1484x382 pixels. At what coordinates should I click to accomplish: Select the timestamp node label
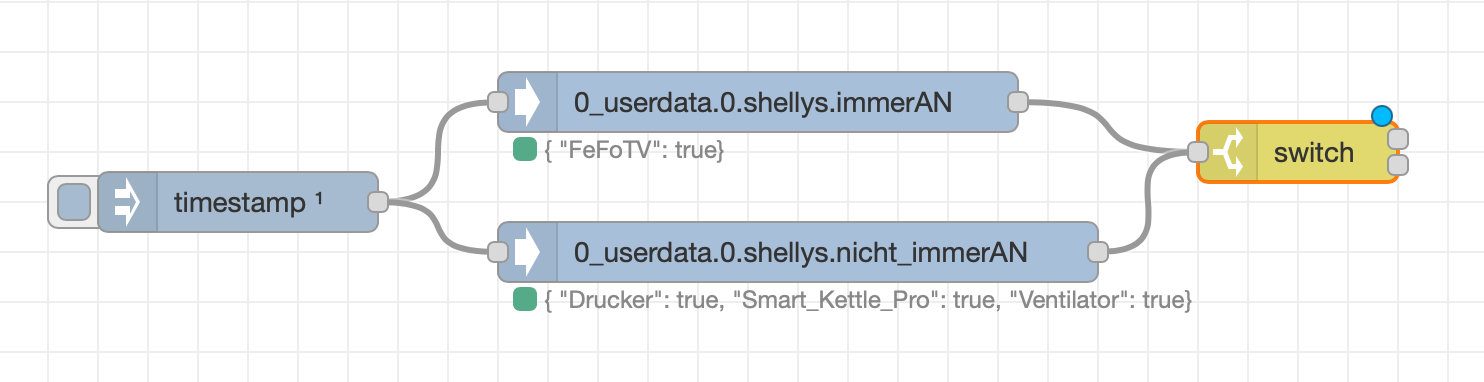point(248,203)
